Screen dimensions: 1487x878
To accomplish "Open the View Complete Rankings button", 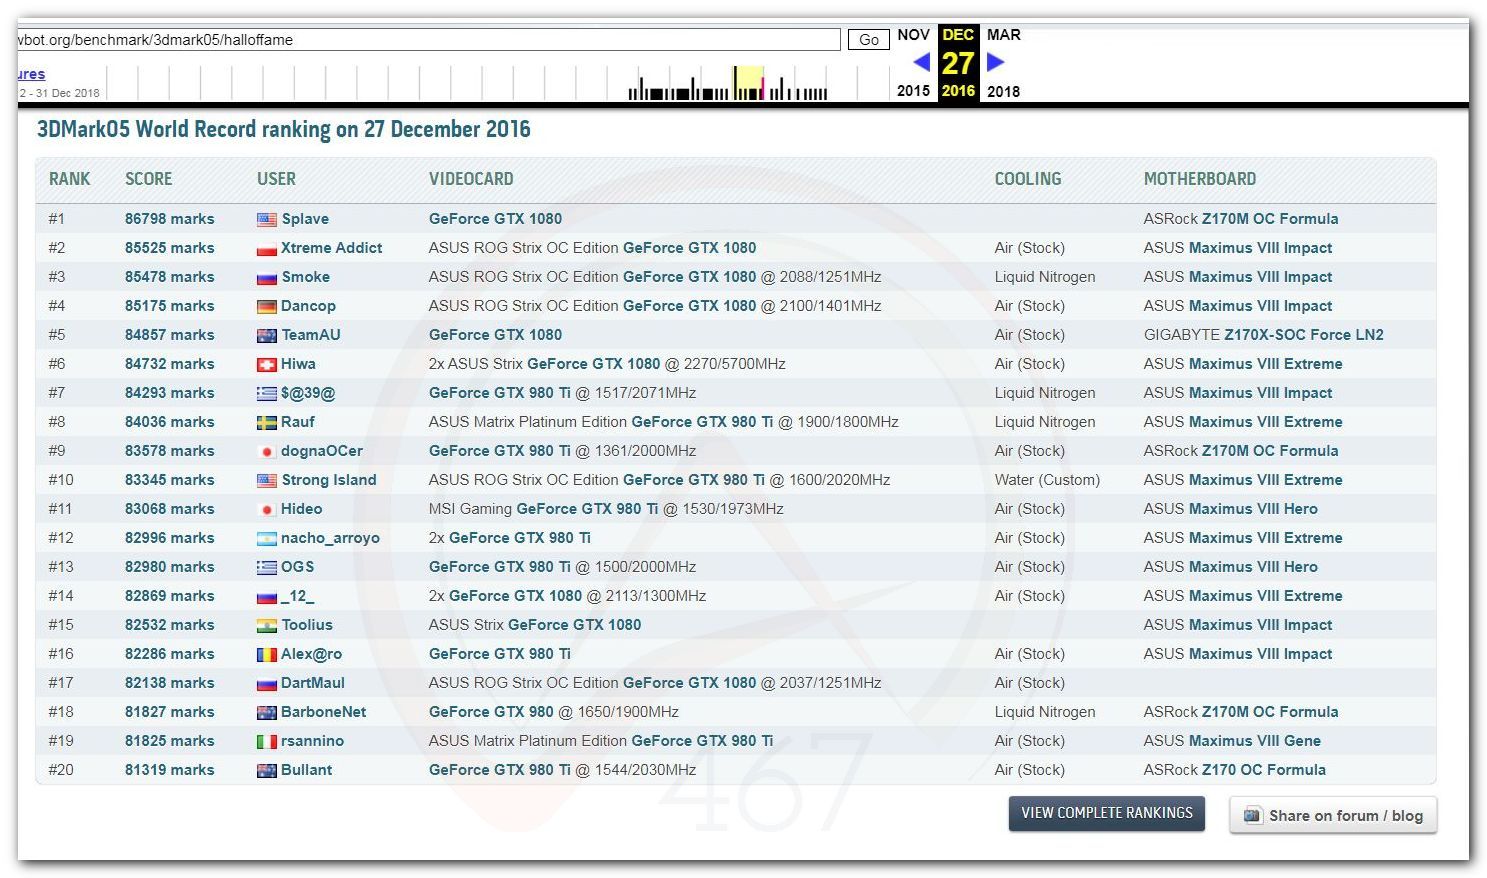I will tap(1107, 813).
